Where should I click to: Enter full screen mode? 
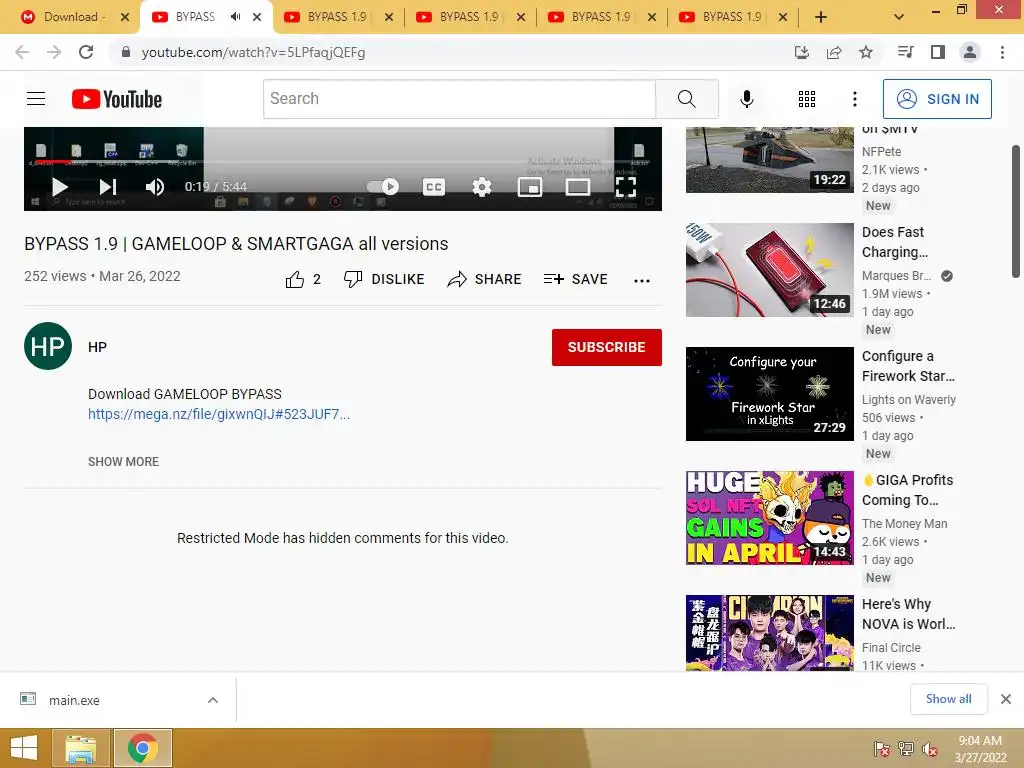click(x=626, y=187)
